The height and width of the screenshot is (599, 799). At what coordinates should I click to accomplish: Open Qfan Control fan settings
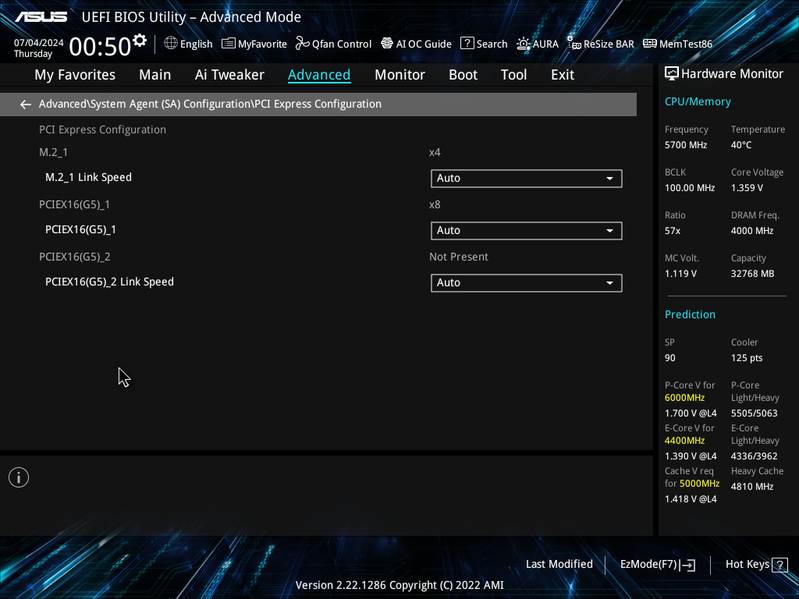coord(334,44)
